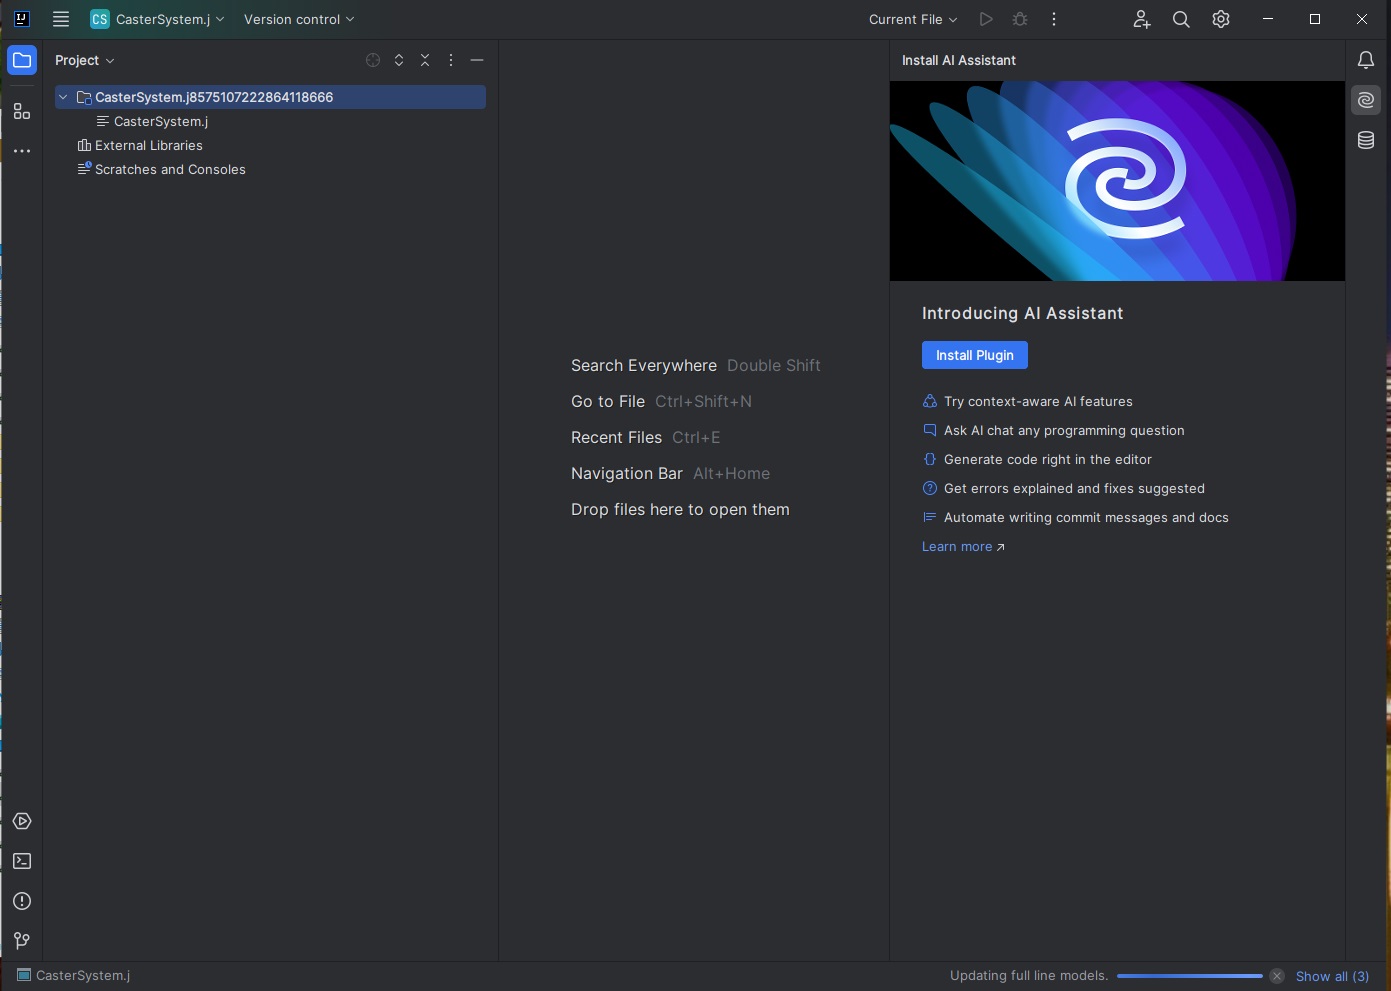The width and height of the screenshot is (1391, 991).
Task: Click the IntelliJ IDEA app logo
Action: pyautogui.click(x=22, y=19)
